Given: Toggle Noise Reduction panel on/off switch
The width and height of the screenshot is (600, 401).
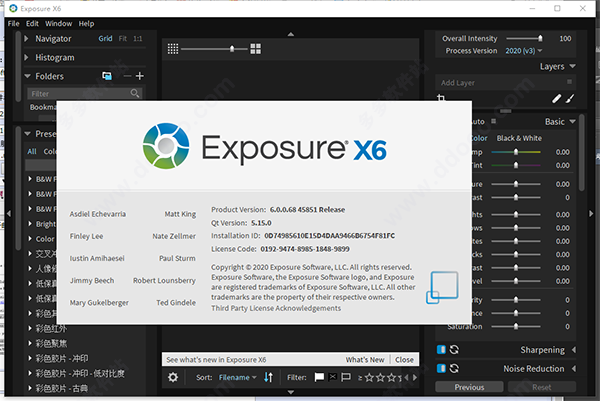Looking at the screenshot, I should click(x=441, y=368).
